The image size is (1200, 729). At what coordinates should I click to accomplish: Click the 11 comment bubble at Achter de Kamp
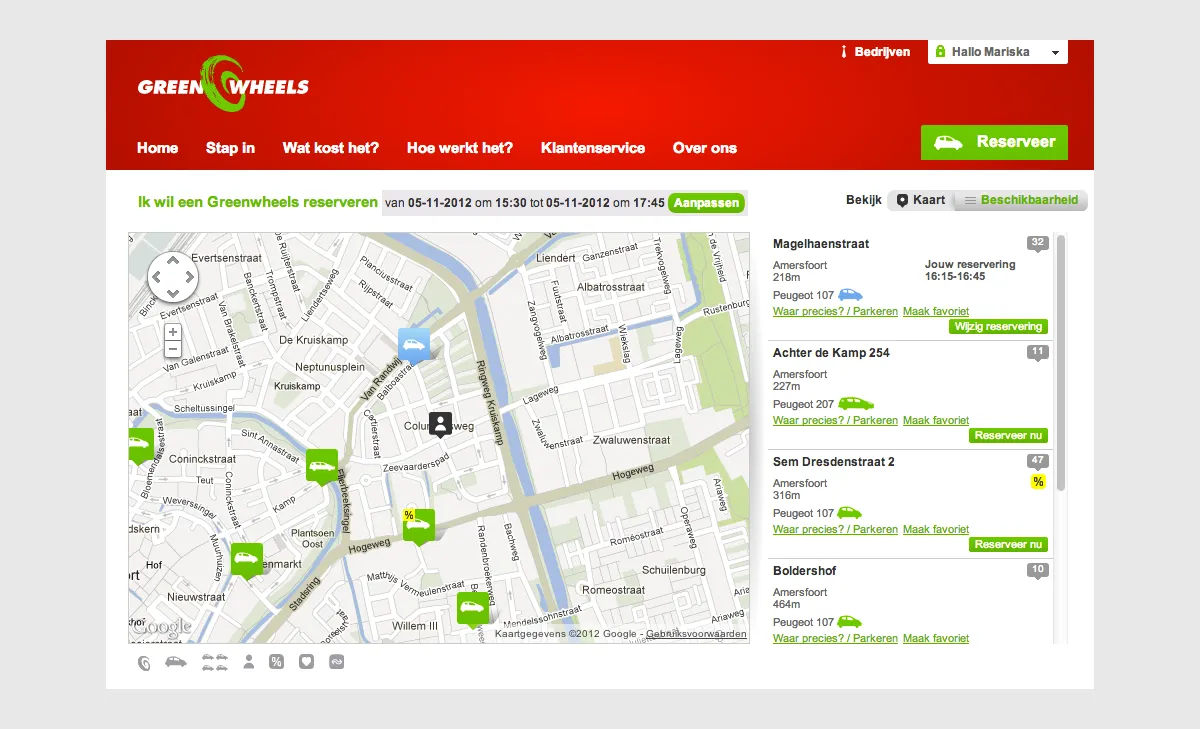click(1037, 352)
